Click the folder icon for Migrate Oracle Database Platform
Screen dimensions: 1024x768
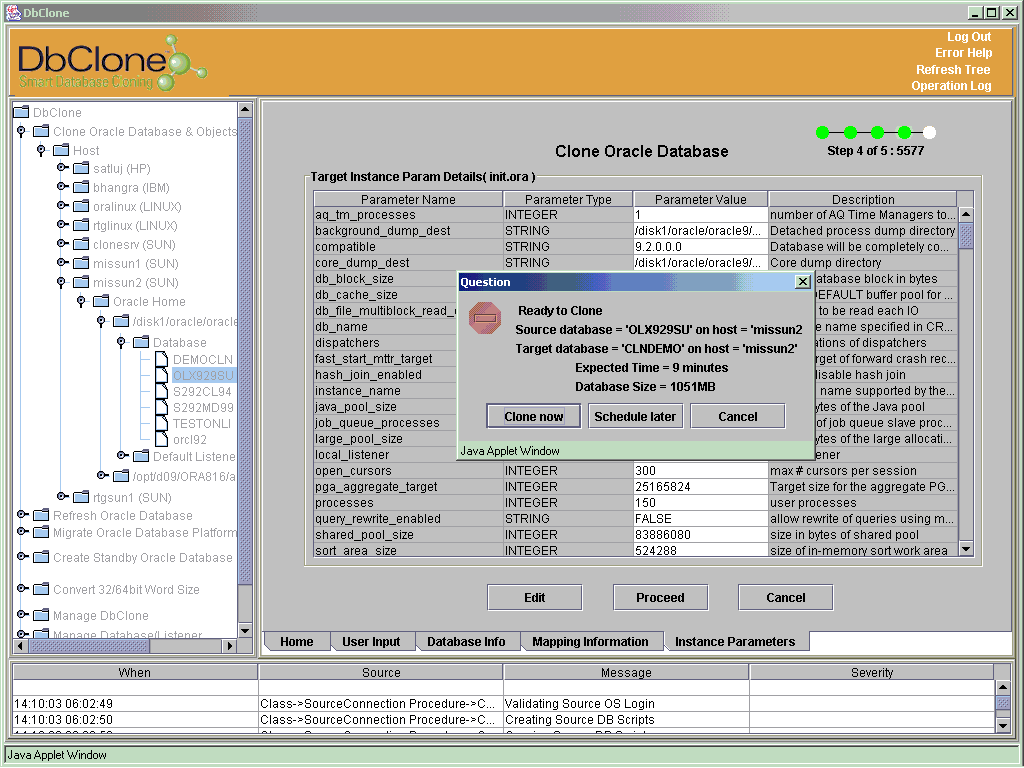pos(40,532)
